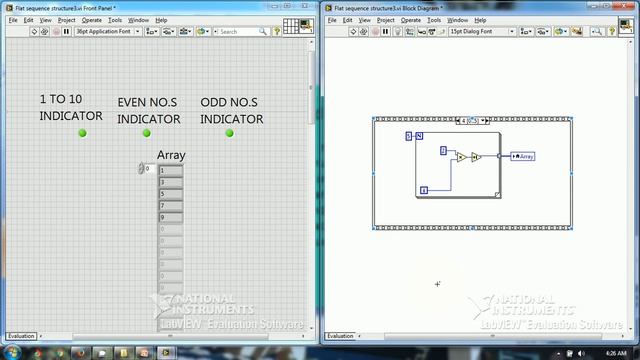Click connector pane grid icon
Viewport: 640px width, 360px height.
pos(291,26)
